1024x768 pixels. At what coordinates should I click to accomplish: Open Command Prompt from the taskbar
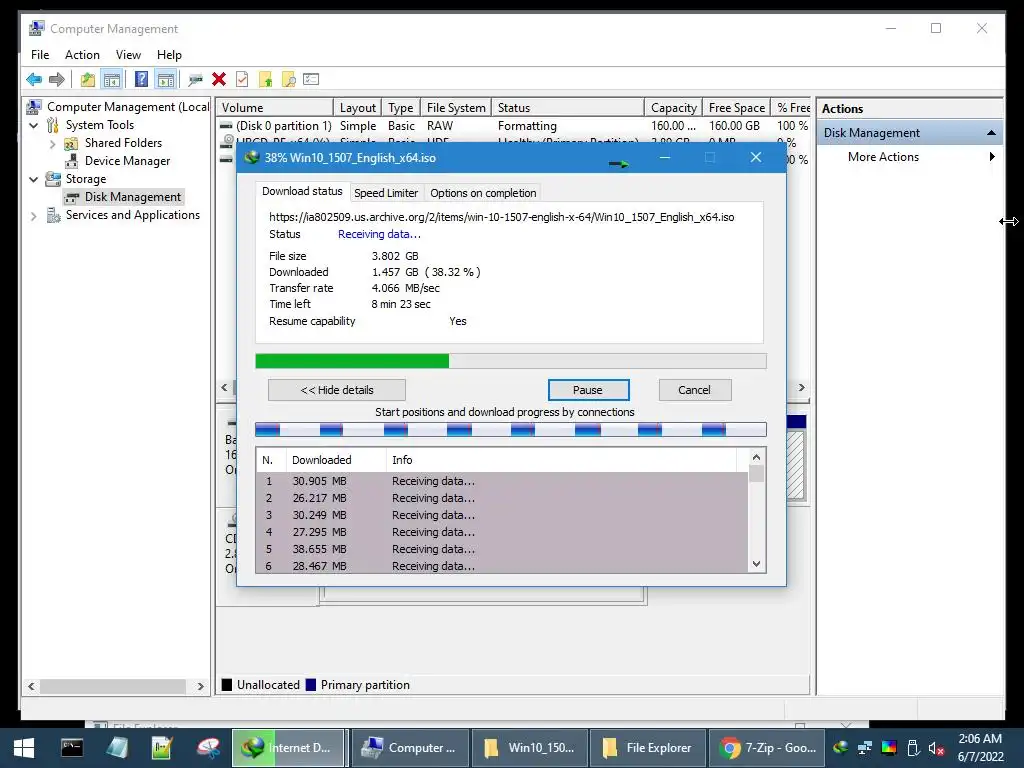[72, 748]
